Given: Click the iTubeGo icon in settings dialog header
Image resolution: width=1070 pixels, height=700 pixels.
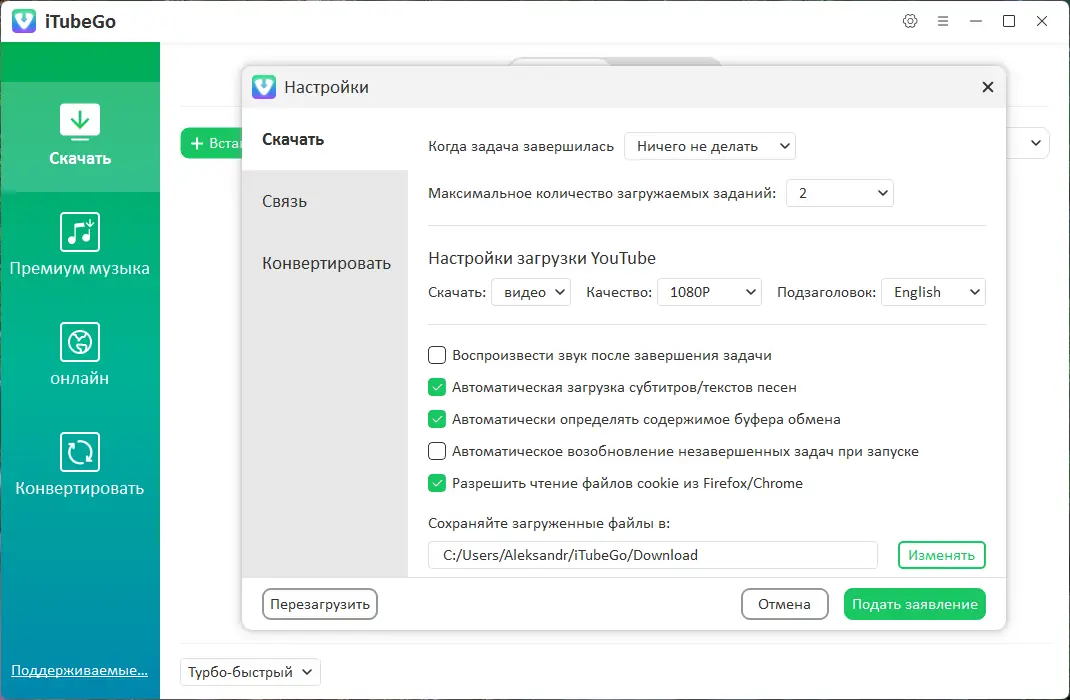Looking at the screenshot, I should coord(263,87).
